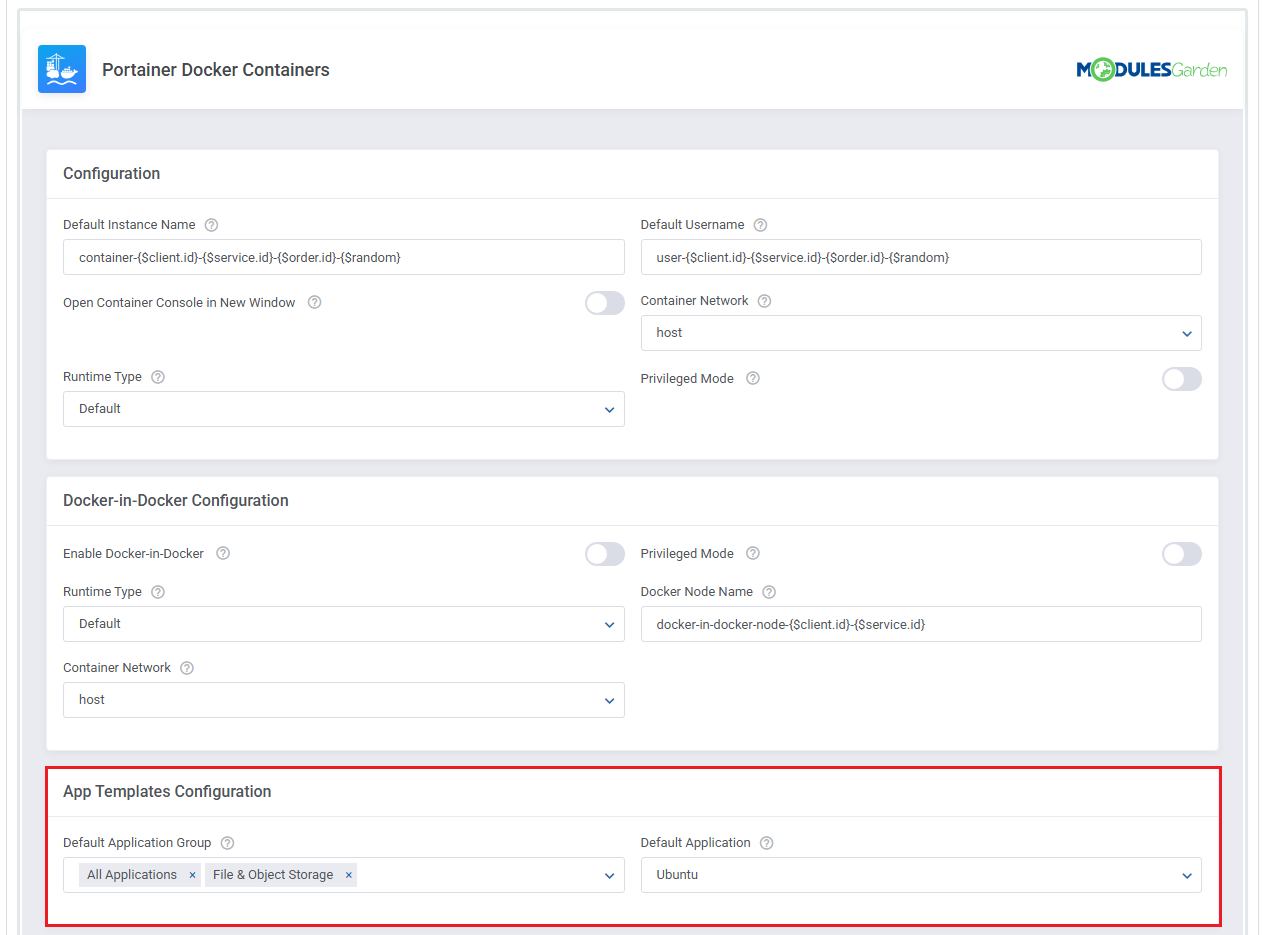Show help for Default Application Group
The width and height of the screenshot is (1266, 935).
coord(227,843)
